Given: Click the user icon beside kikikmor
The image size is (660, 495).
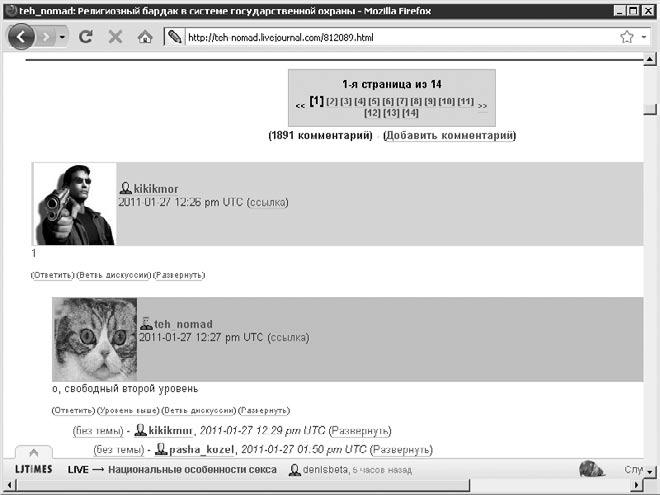Looking at the screenshot, I should coord(126,188).
